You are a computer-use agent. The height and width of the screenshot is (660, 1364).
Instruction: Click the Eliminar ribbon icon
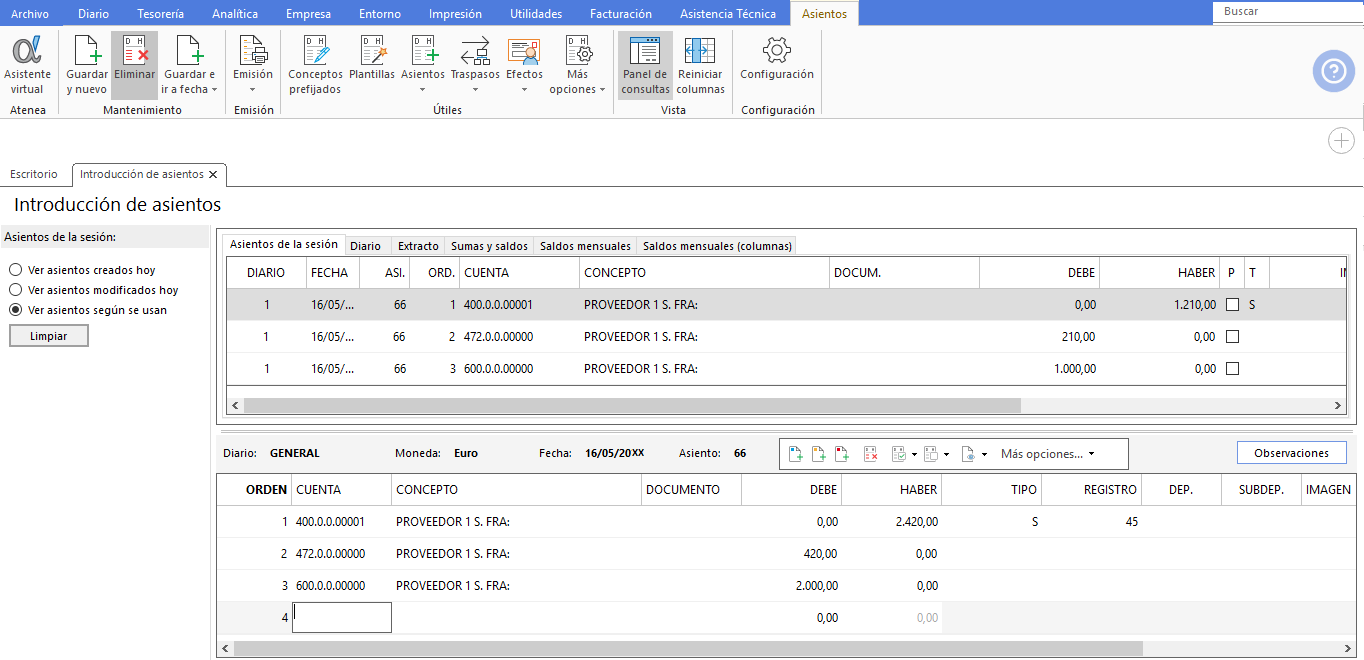[134, 66]
